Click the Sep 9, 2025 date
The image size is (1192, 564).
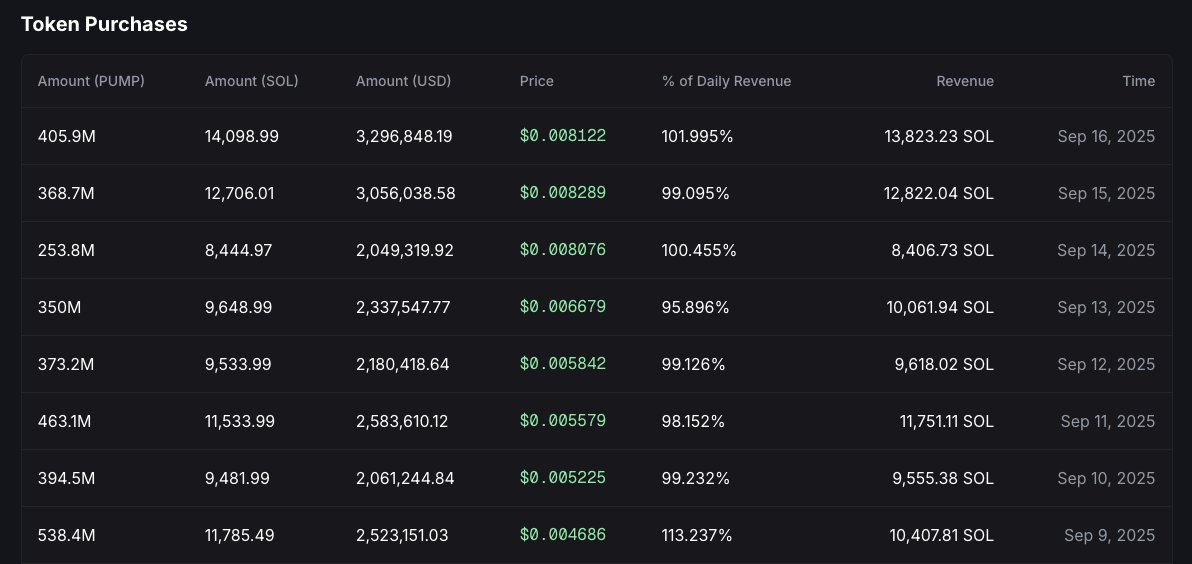click(1110, 536)
